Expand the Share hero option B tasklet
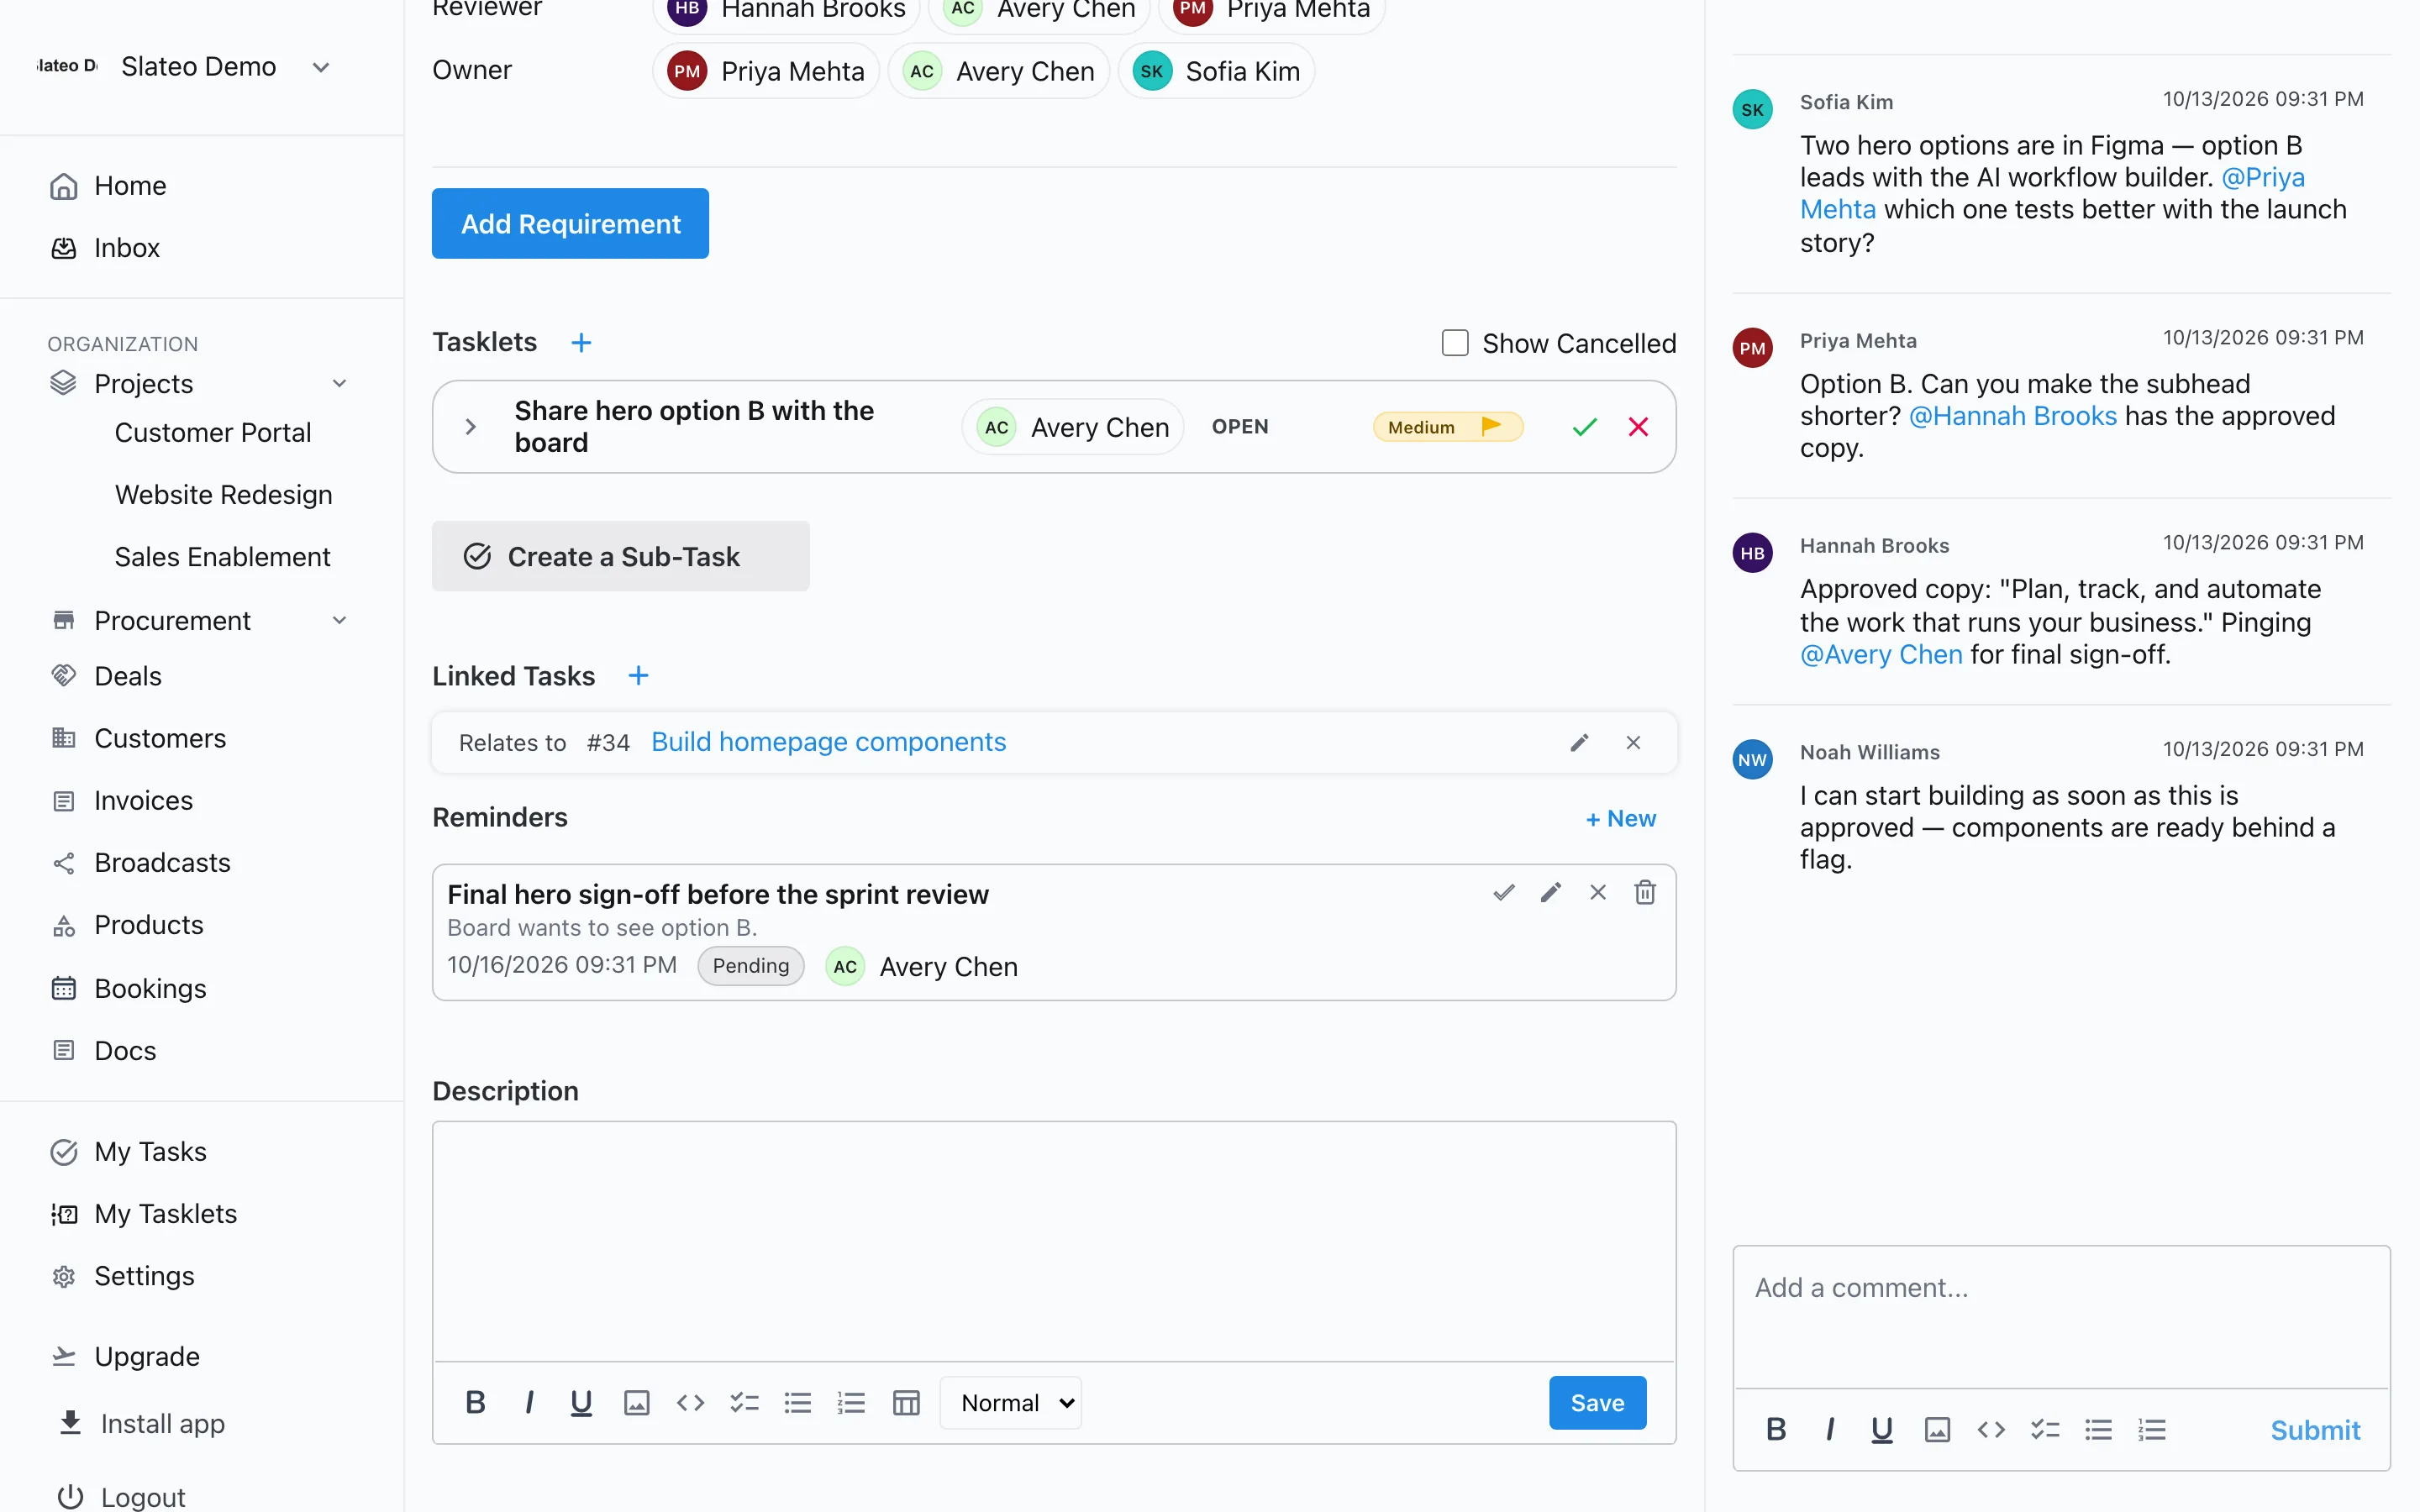This screenshot has height=1512, width=2420. click(470, 427)
